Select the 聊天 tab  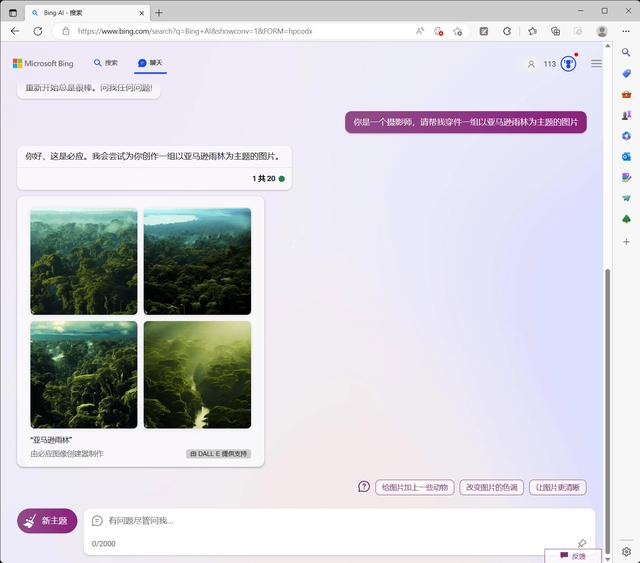point(150,63)
